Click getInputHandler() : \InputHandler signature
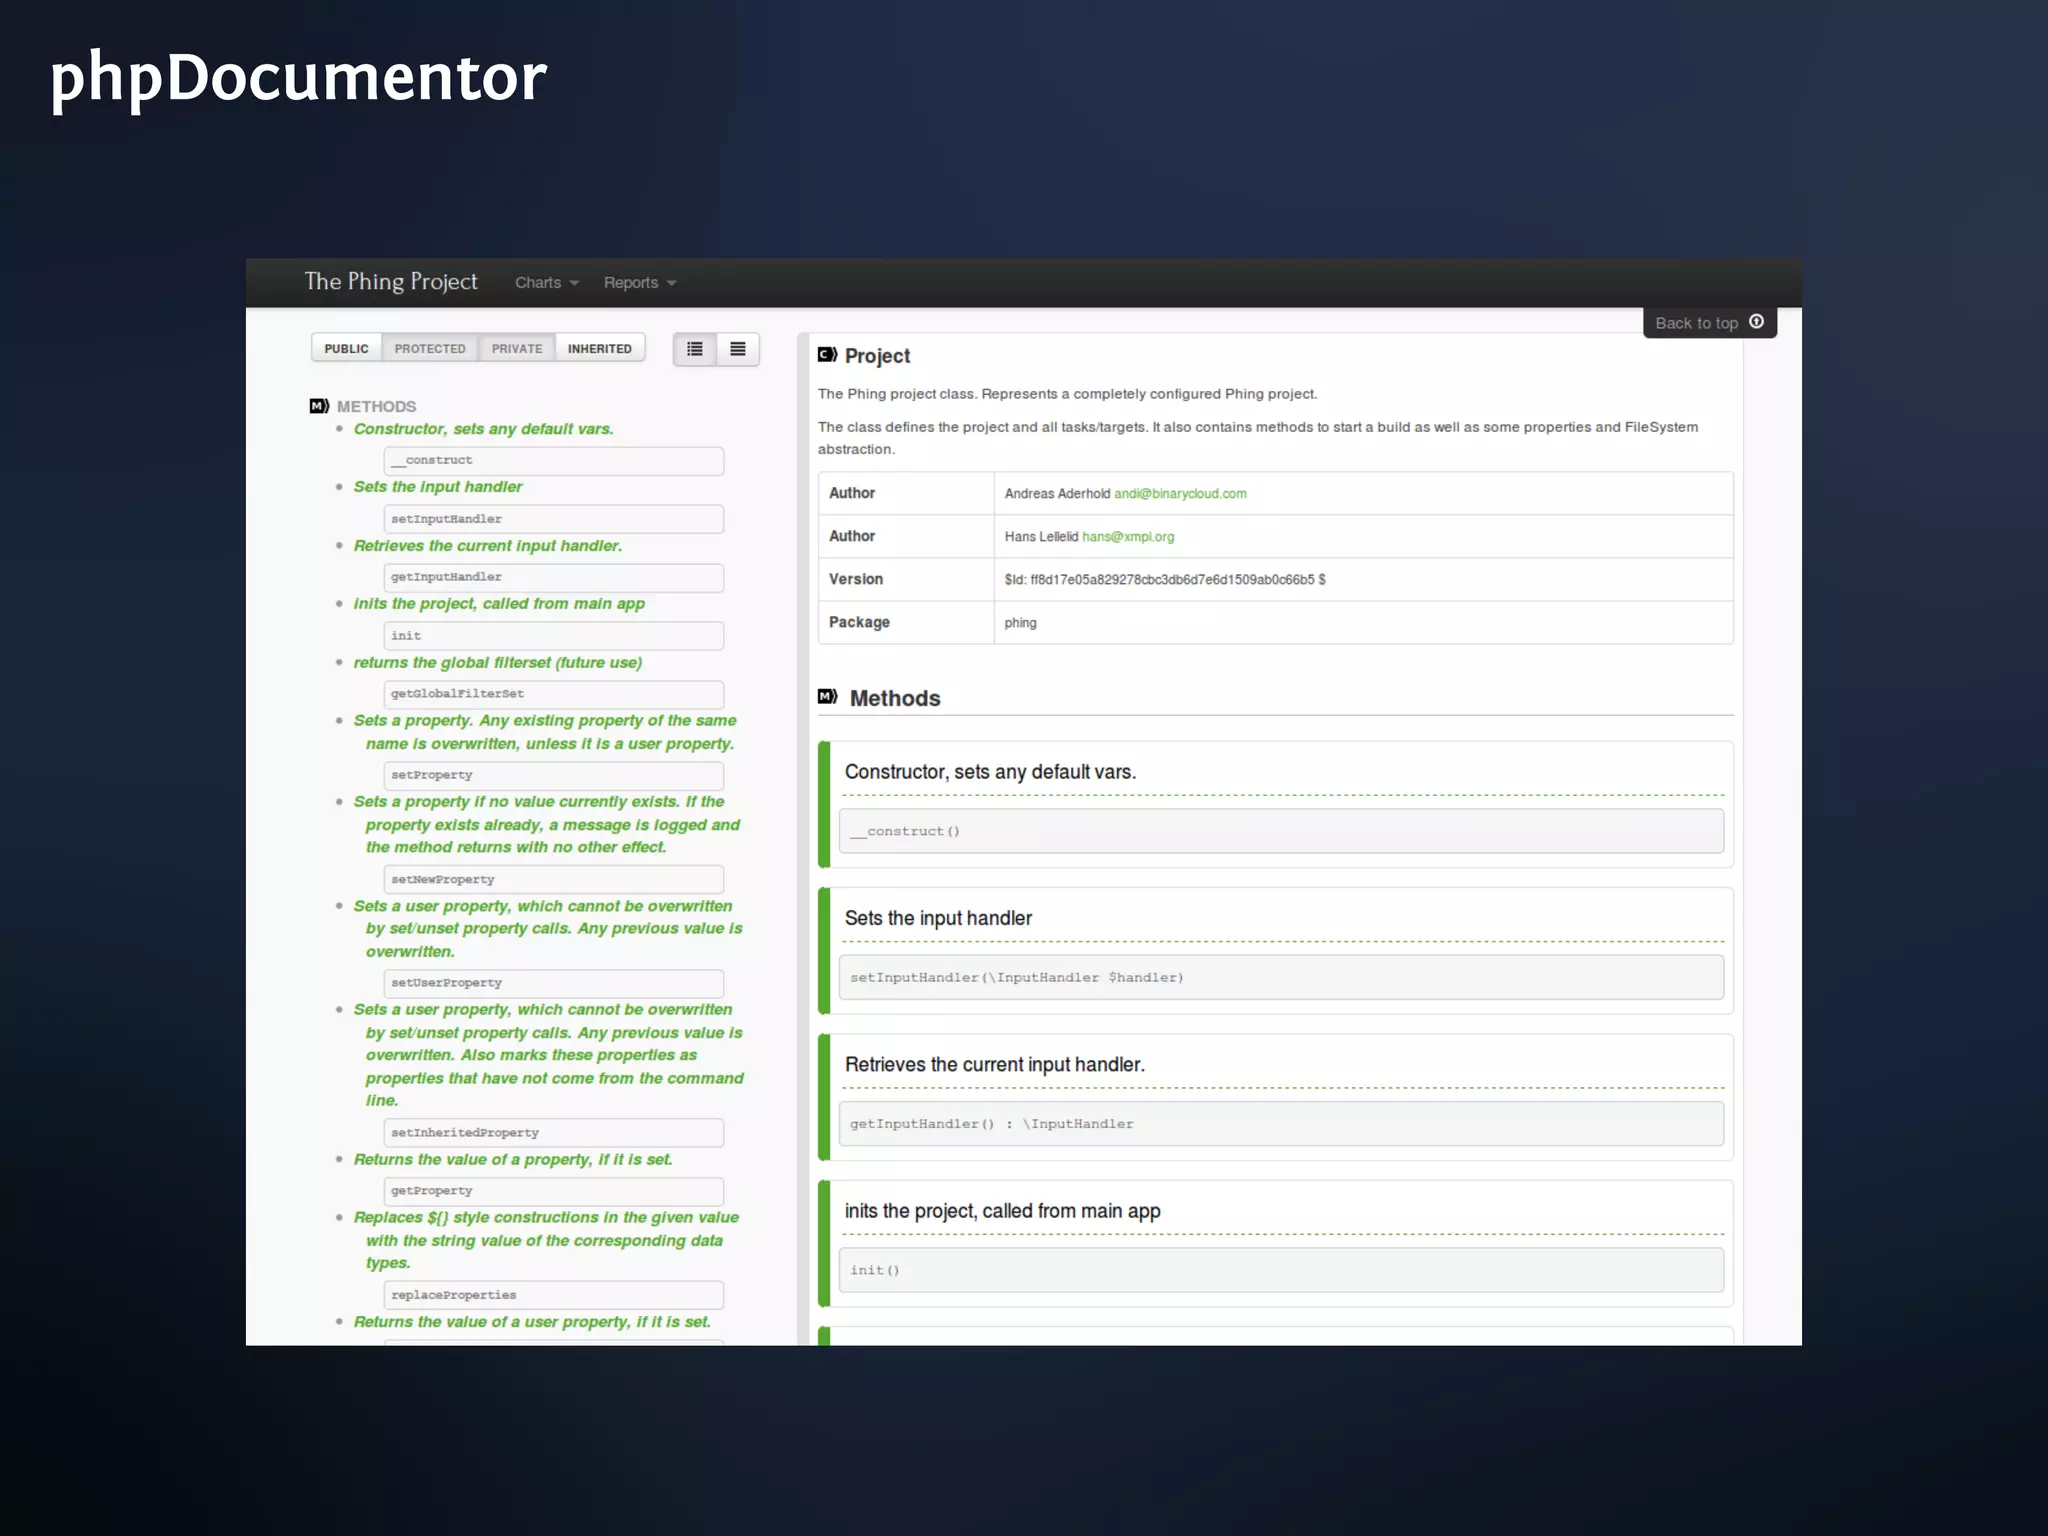 tap(1281, 1124)
